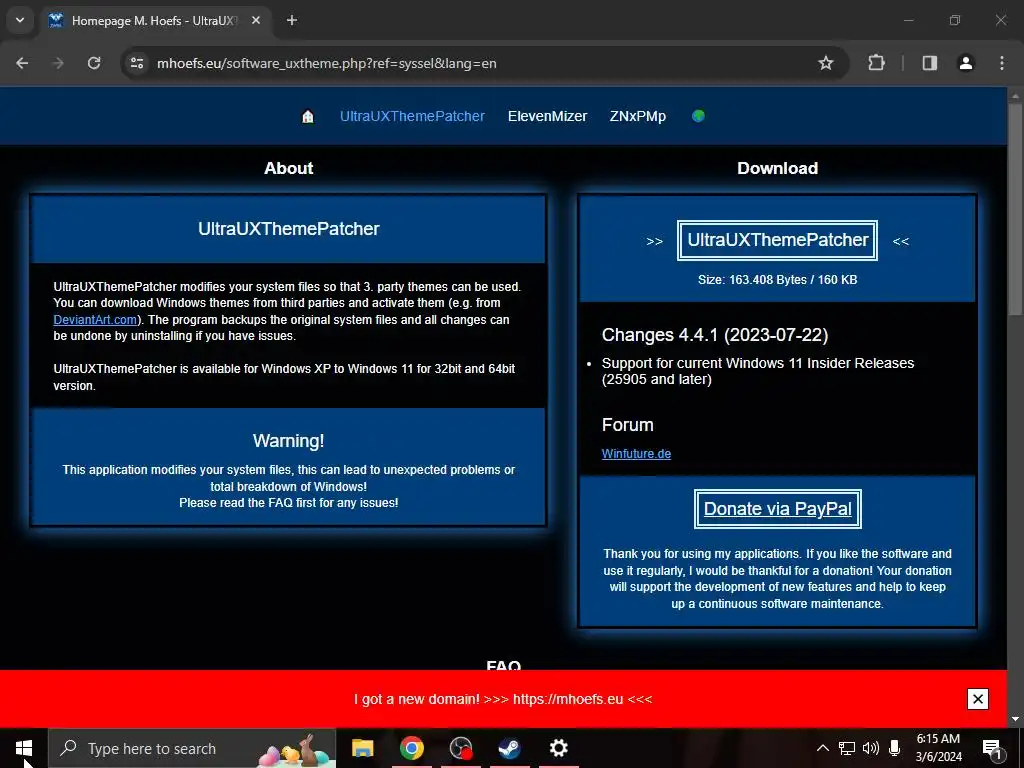Open File Explorer from the taskbar
This screenshot has height=768, width=1024.
click(x=362, y=748)
